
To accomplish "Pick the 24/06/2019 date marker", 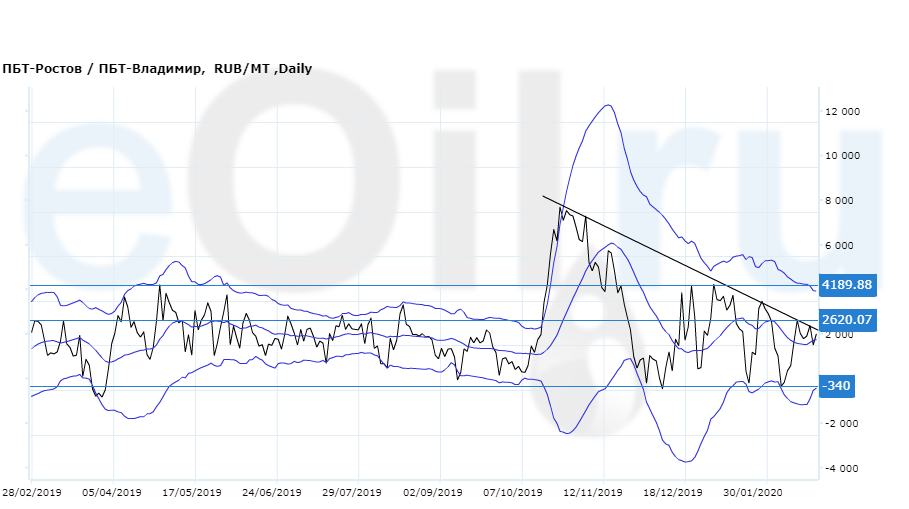I will (272, 492).
